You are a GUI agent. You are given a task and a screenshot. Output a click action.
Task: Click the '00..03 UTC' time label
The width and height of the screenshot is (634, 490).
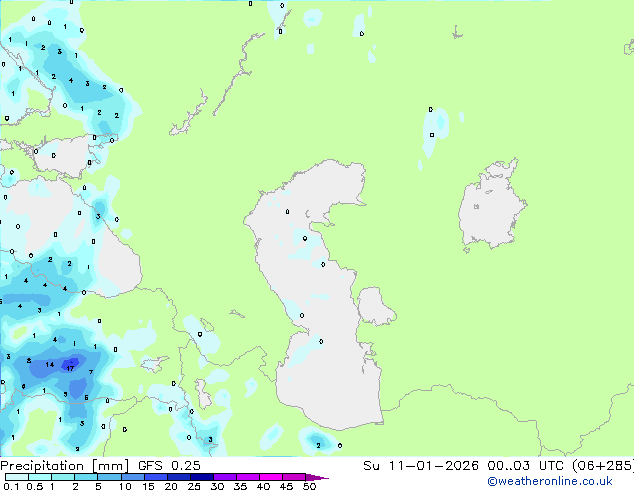coord(525,466)
